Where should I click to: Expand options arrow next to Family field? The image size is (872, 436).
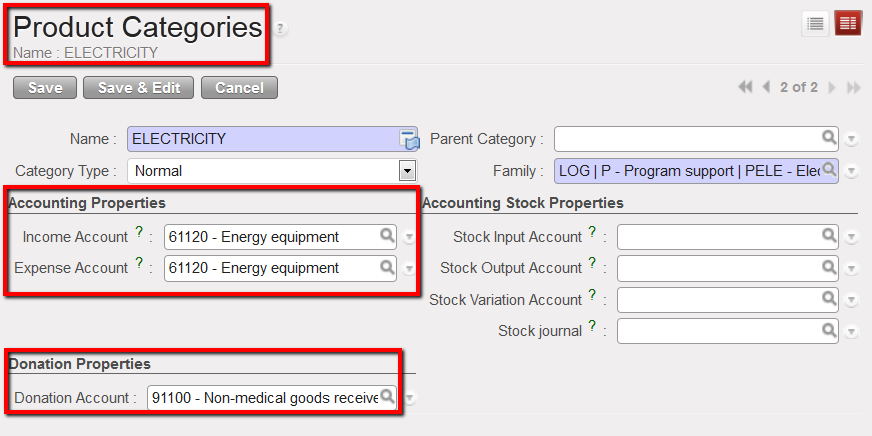point(851,171)
